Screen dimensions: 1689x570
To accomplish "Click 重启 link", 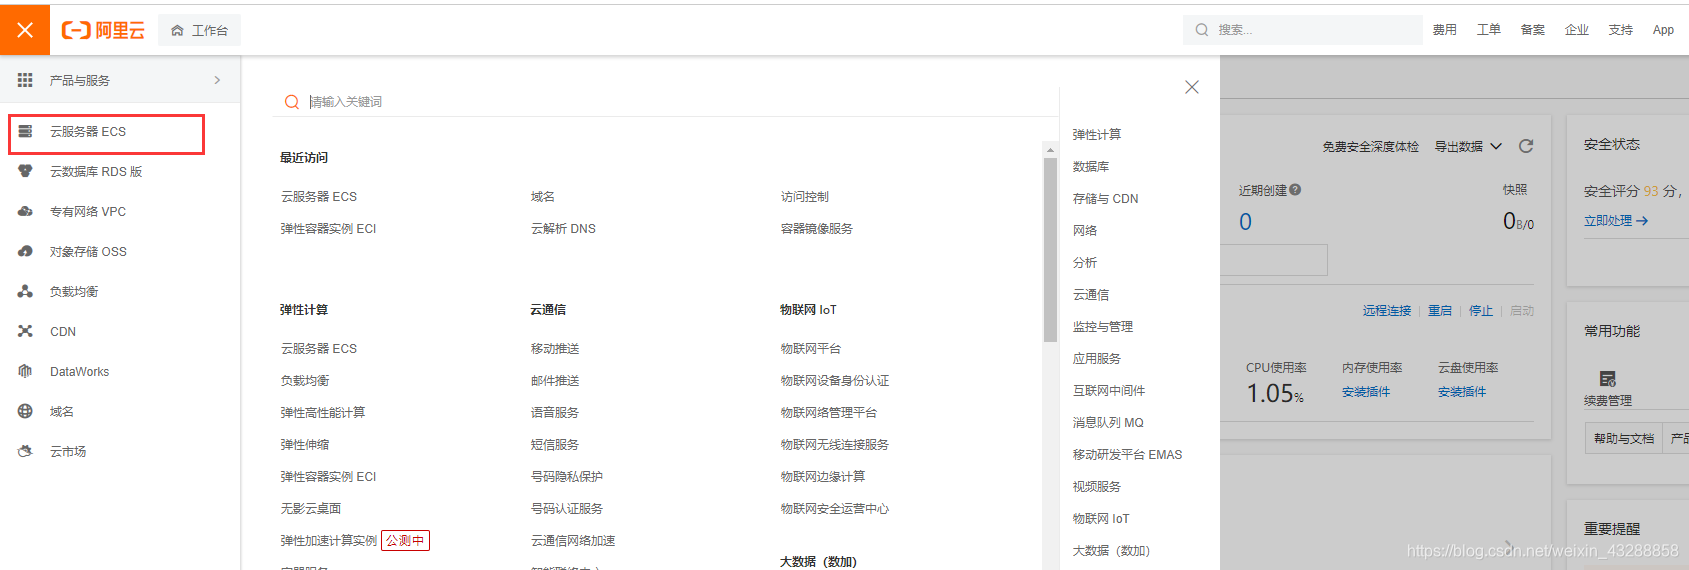I will click(1440, 311).
